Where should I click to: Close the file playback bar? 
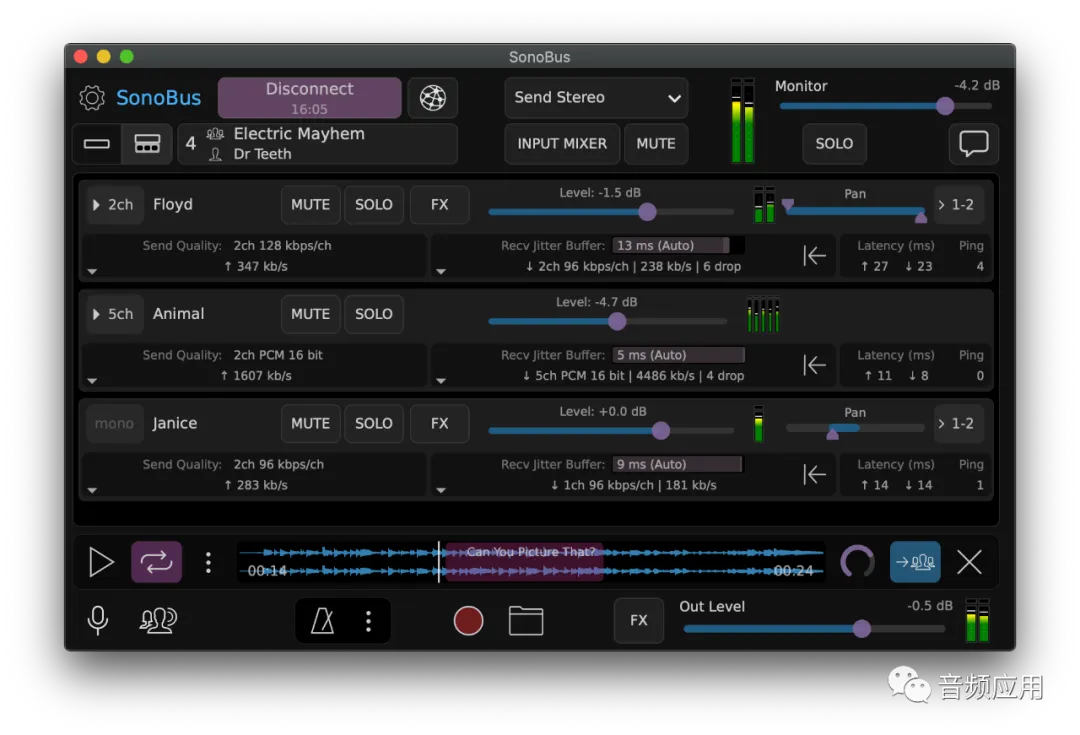(x=969, y=563)
